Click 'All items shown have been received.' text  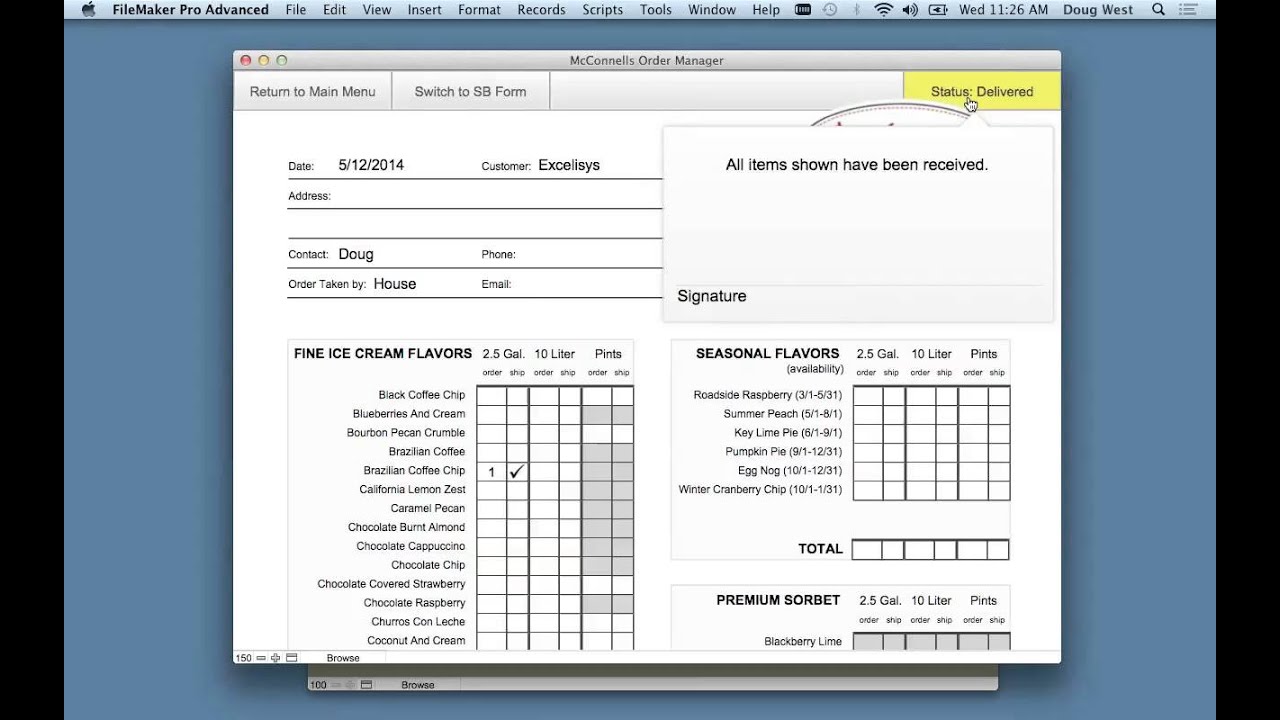[857, 165]
